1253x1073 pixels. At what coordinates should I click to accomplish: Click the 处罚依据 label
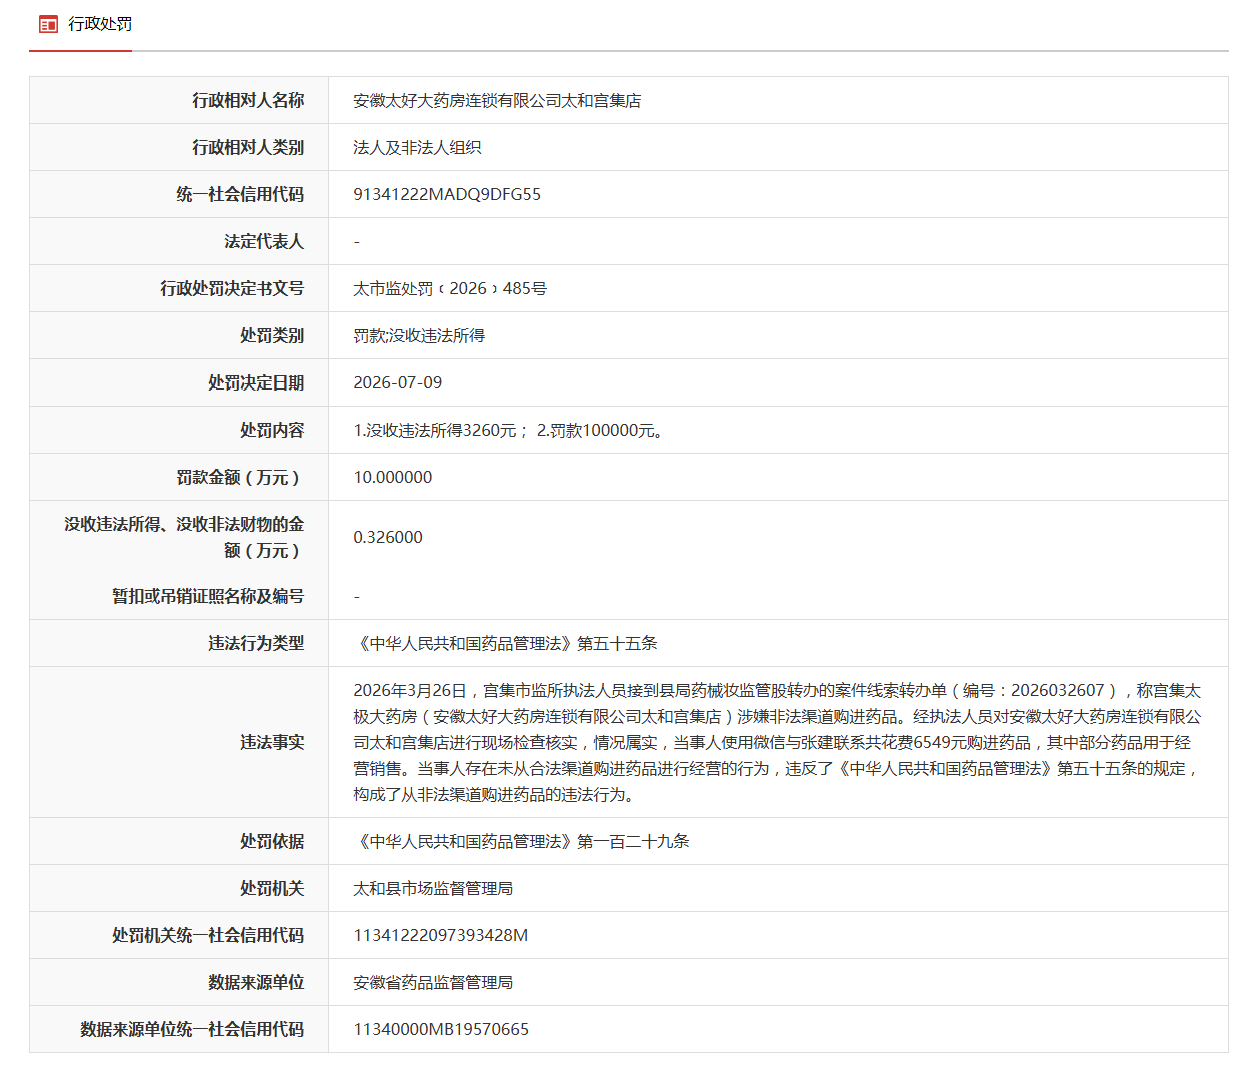click(272, 841)
